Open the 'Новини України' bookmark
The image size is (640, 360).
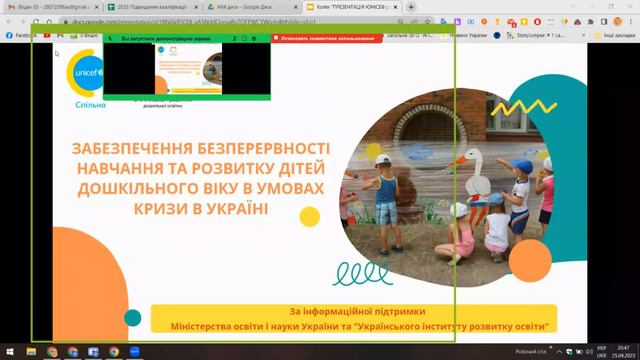[464, 36]
